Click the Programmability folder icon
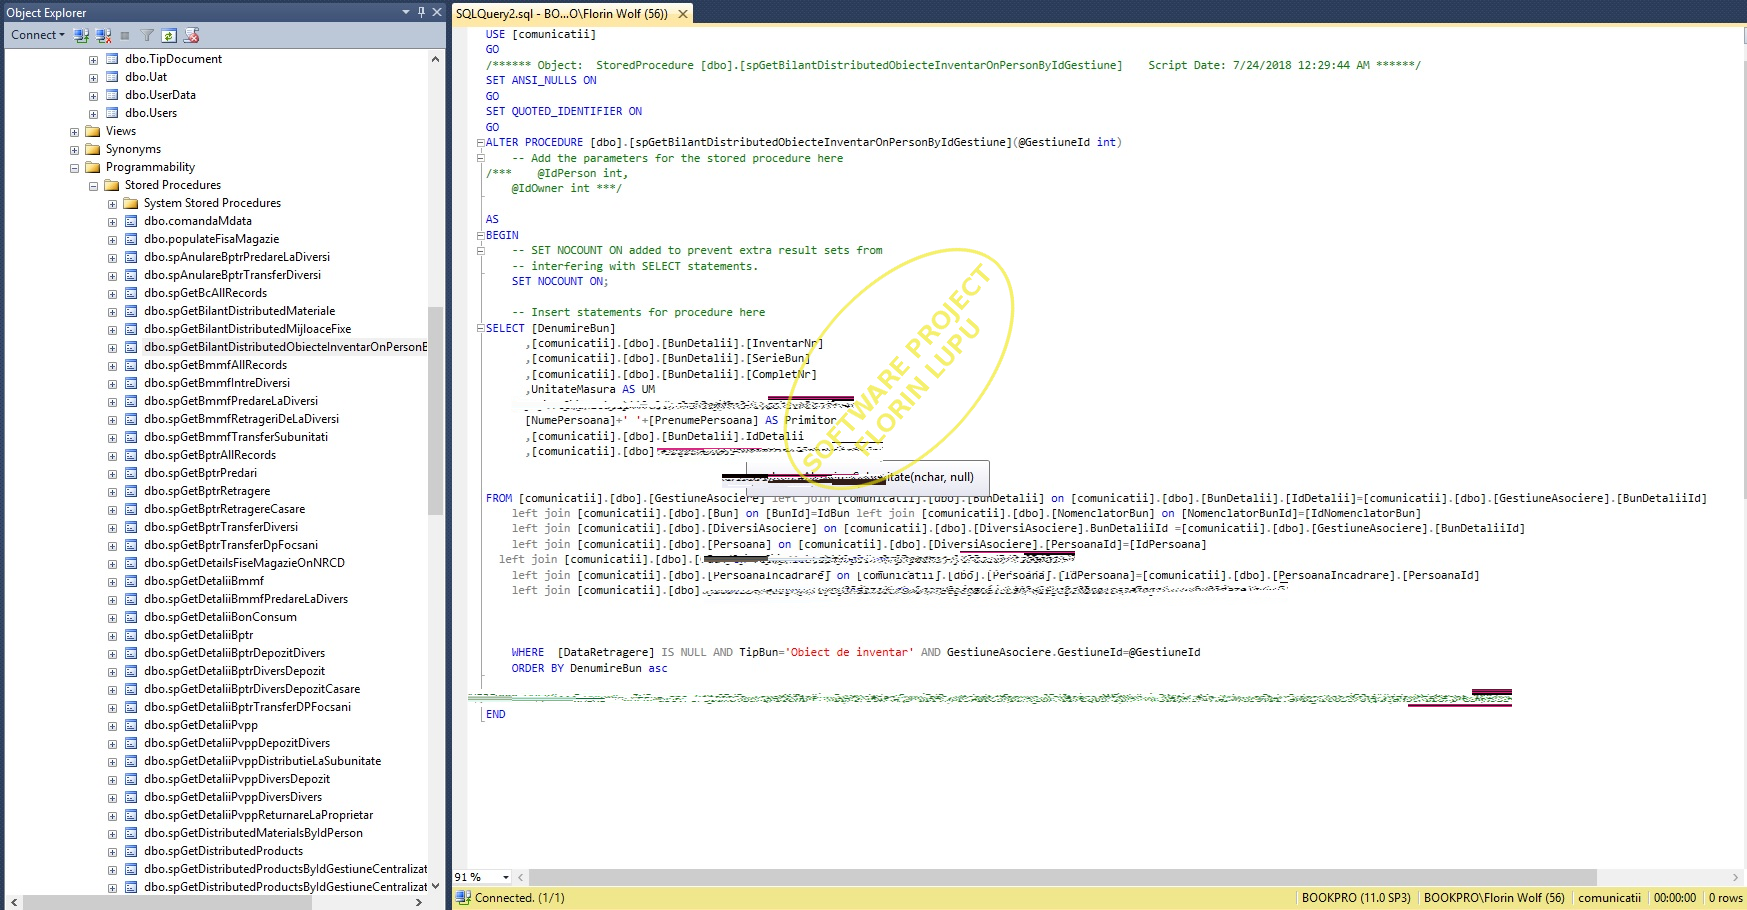The height and width of the screenshot is (910, 1747). [93, 167]
